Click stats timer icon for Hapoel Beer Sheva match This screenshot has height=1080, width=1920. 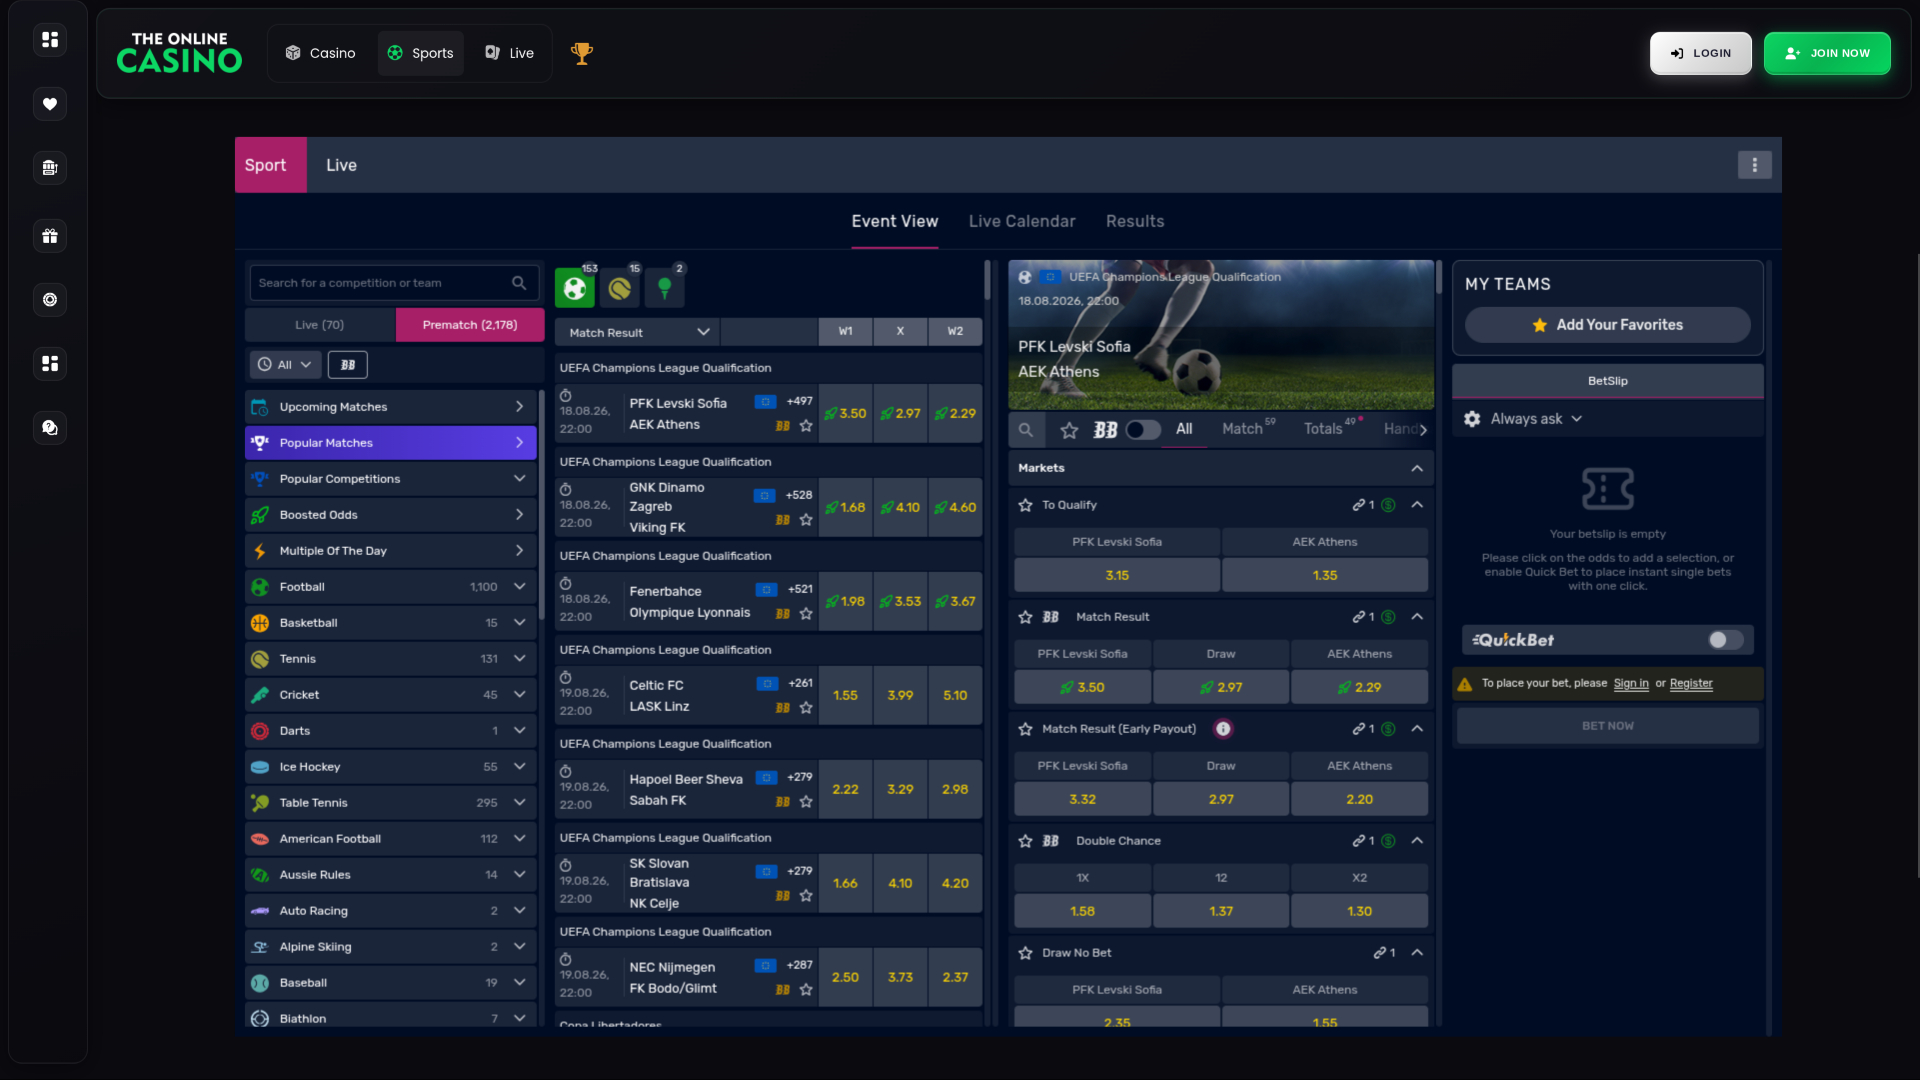coord(565,772)
